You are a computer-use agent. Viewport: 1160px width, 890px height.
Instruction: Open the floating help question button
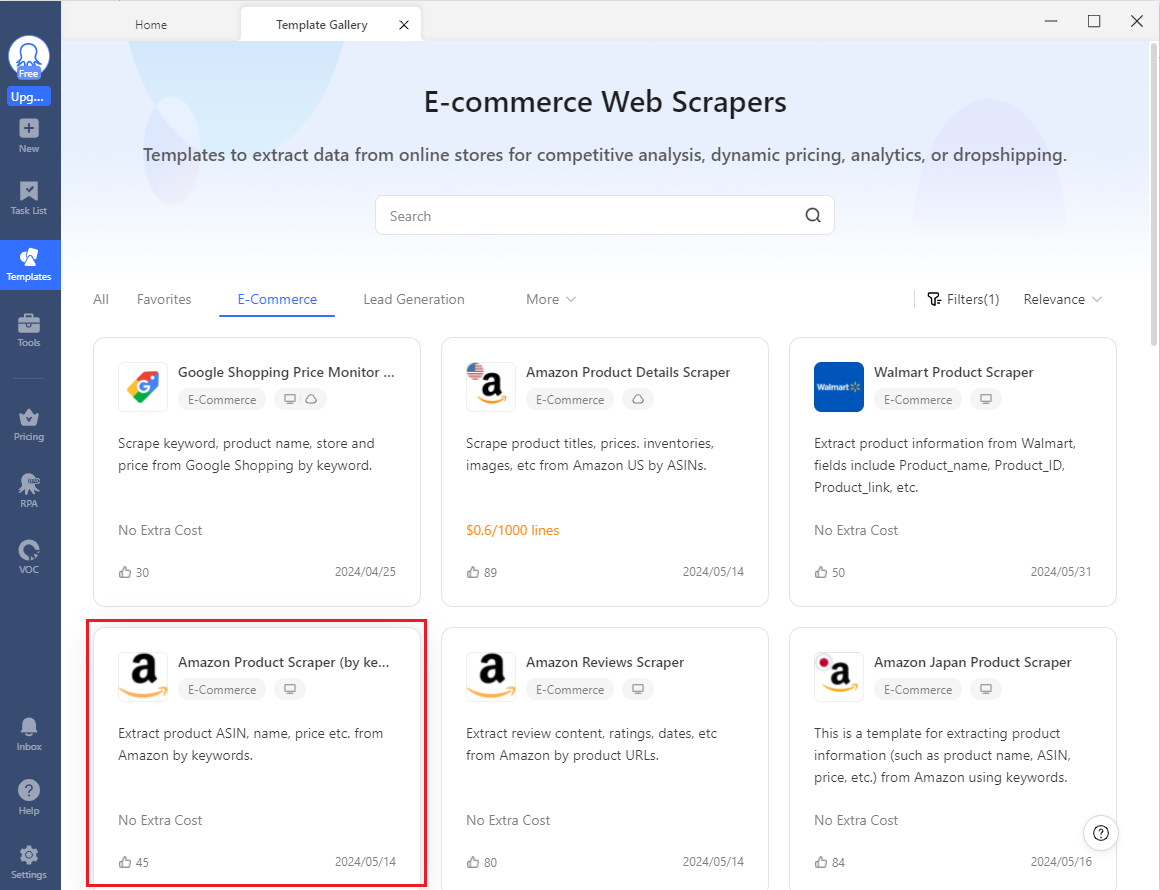[1101, 833]
